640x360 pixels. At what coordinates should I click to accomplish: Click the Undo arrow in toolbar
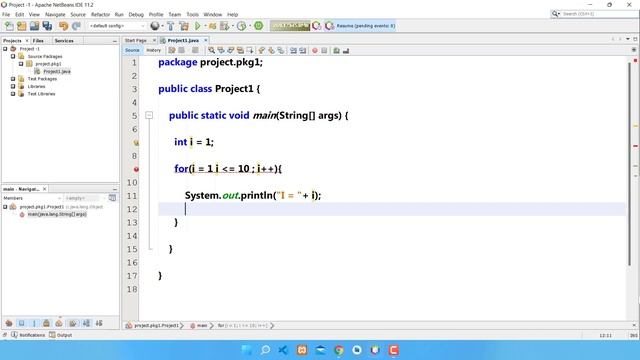[x=63, y=26]
